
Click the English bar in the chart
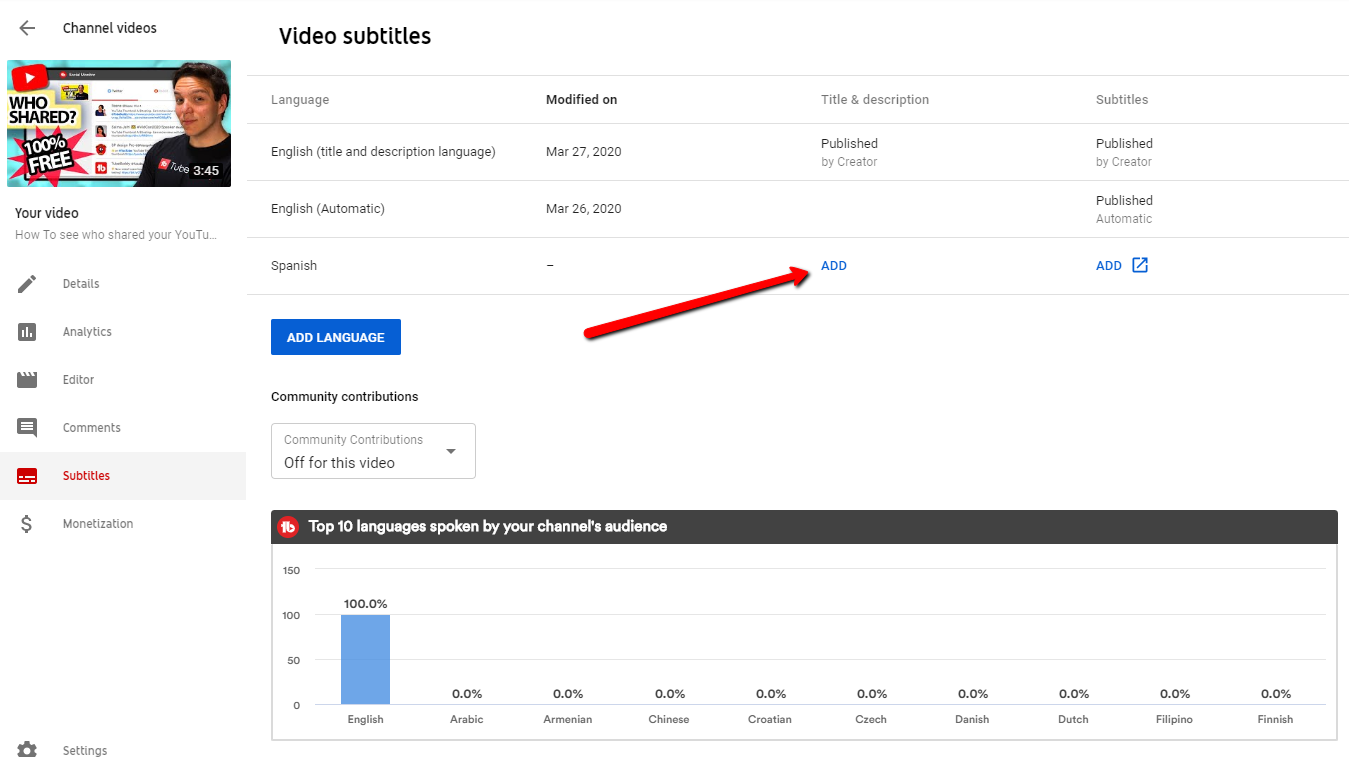coord(365,660)
